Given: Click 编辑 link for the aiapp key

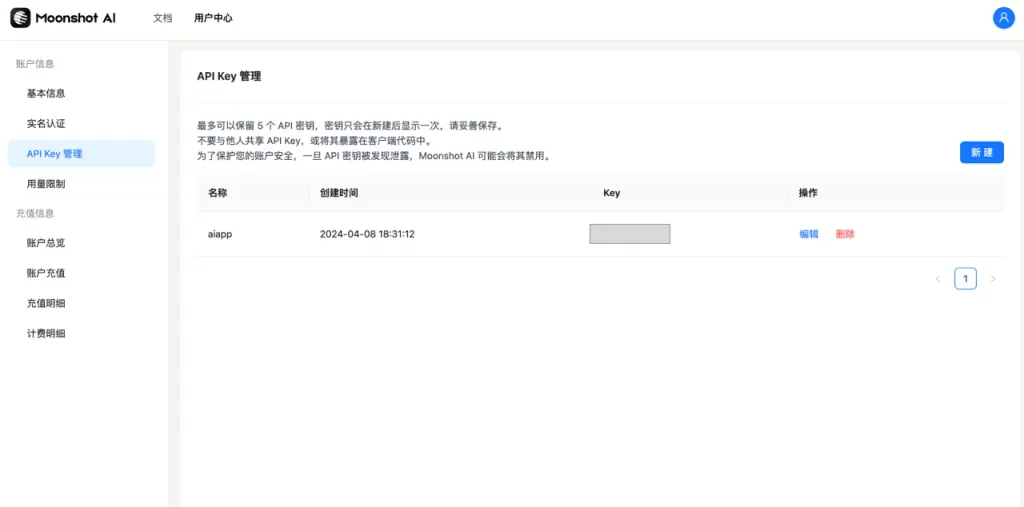Looking at the screenshot, I should pyautogui.click(x=809, y=234).
